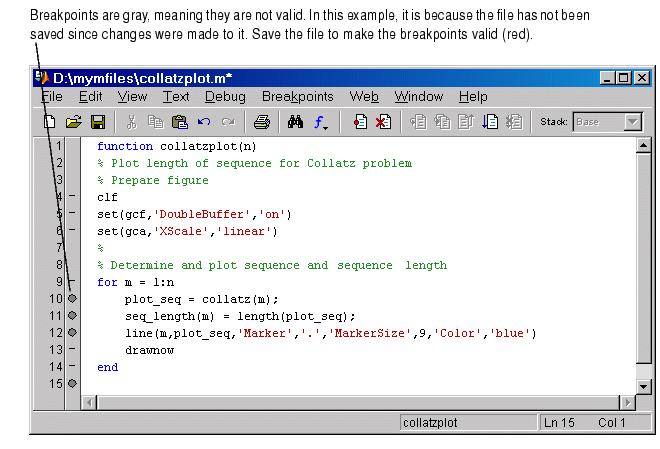Toggle the breakpoint on line 10
Viewport: 660px width, 449px height.
72,298
